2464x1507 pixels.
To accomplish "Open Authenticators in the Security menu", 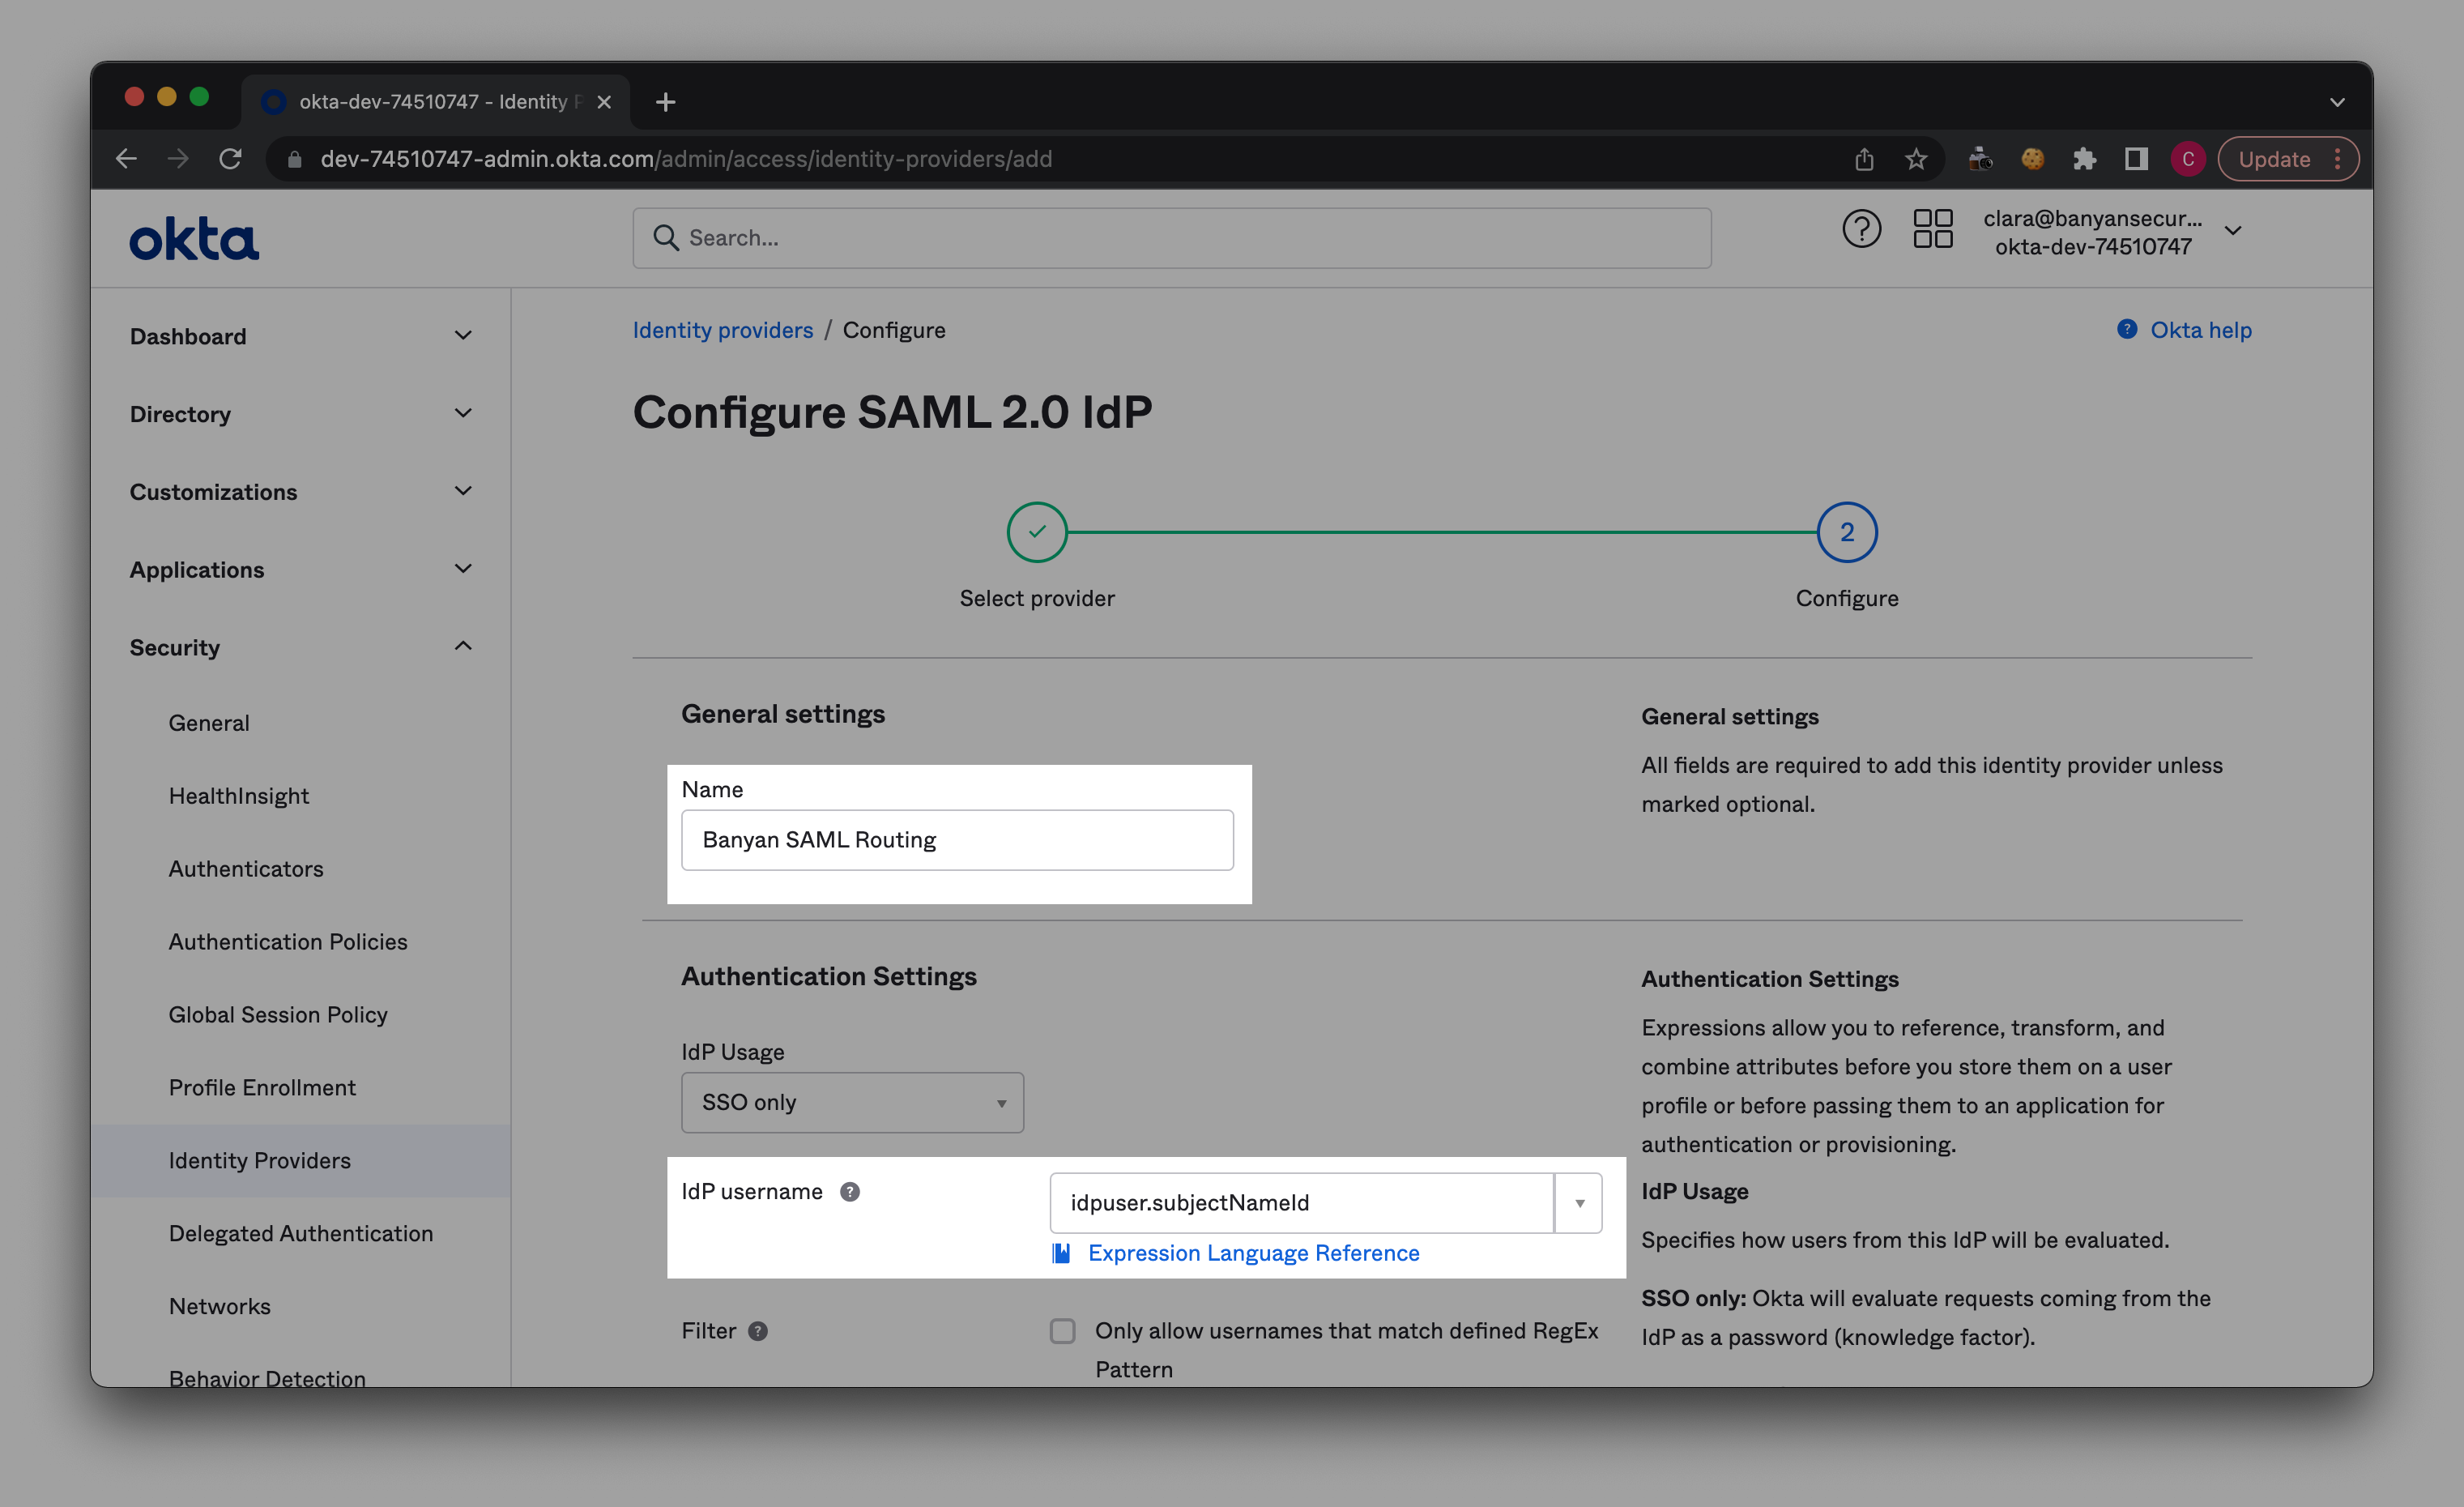I will tap(246, 869).
